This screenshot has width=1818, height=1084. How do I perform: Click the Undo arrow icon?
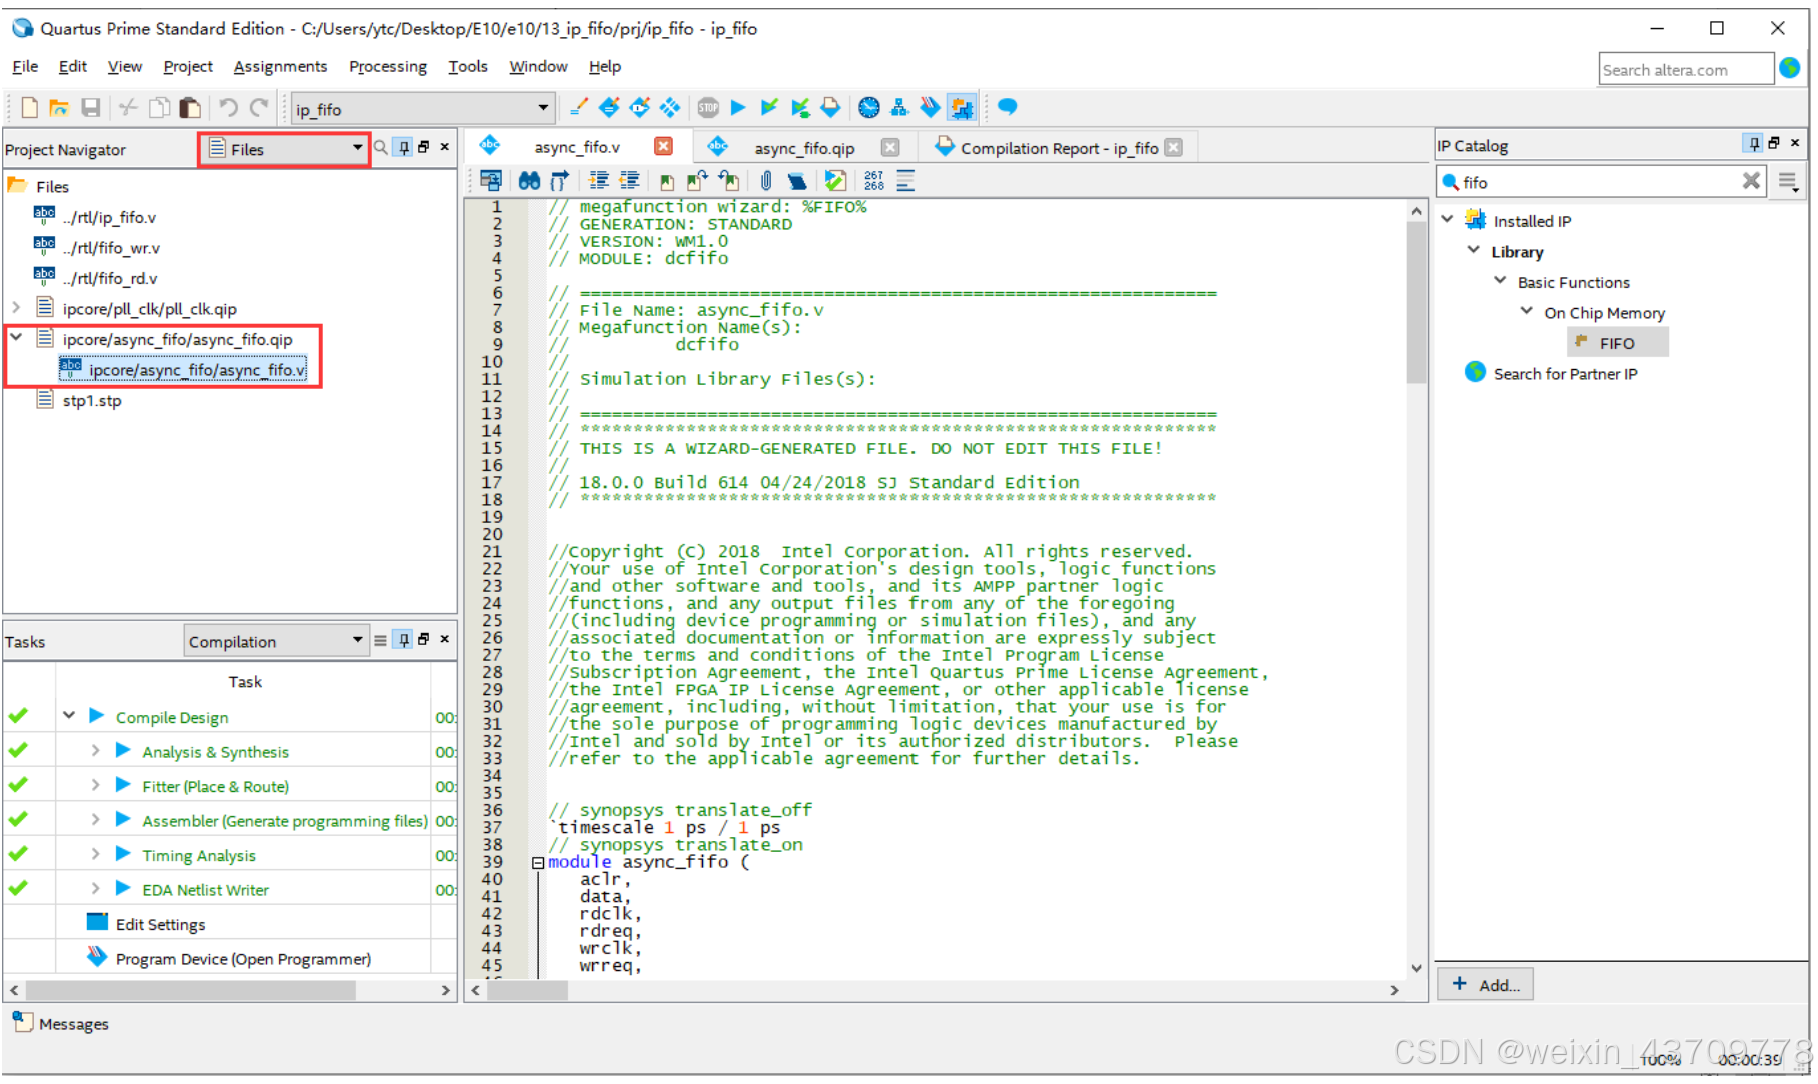click(x=228, y=108)
